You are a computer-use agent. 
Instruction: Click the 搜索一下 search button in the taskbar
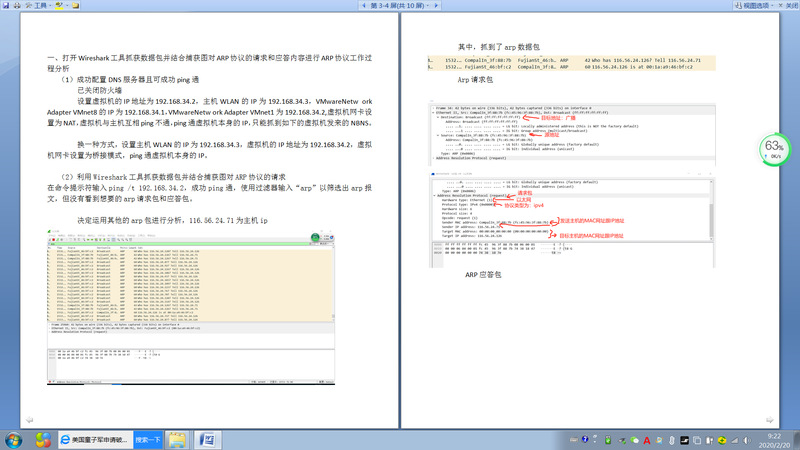[147, 439]
